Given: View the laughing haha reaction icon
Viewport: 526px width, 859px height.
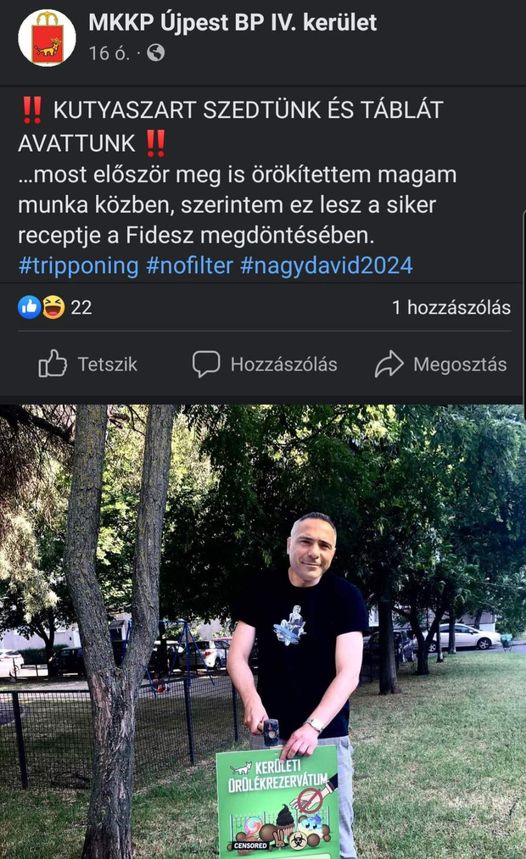Looking at the screenshot, I should tap(53, 307).
